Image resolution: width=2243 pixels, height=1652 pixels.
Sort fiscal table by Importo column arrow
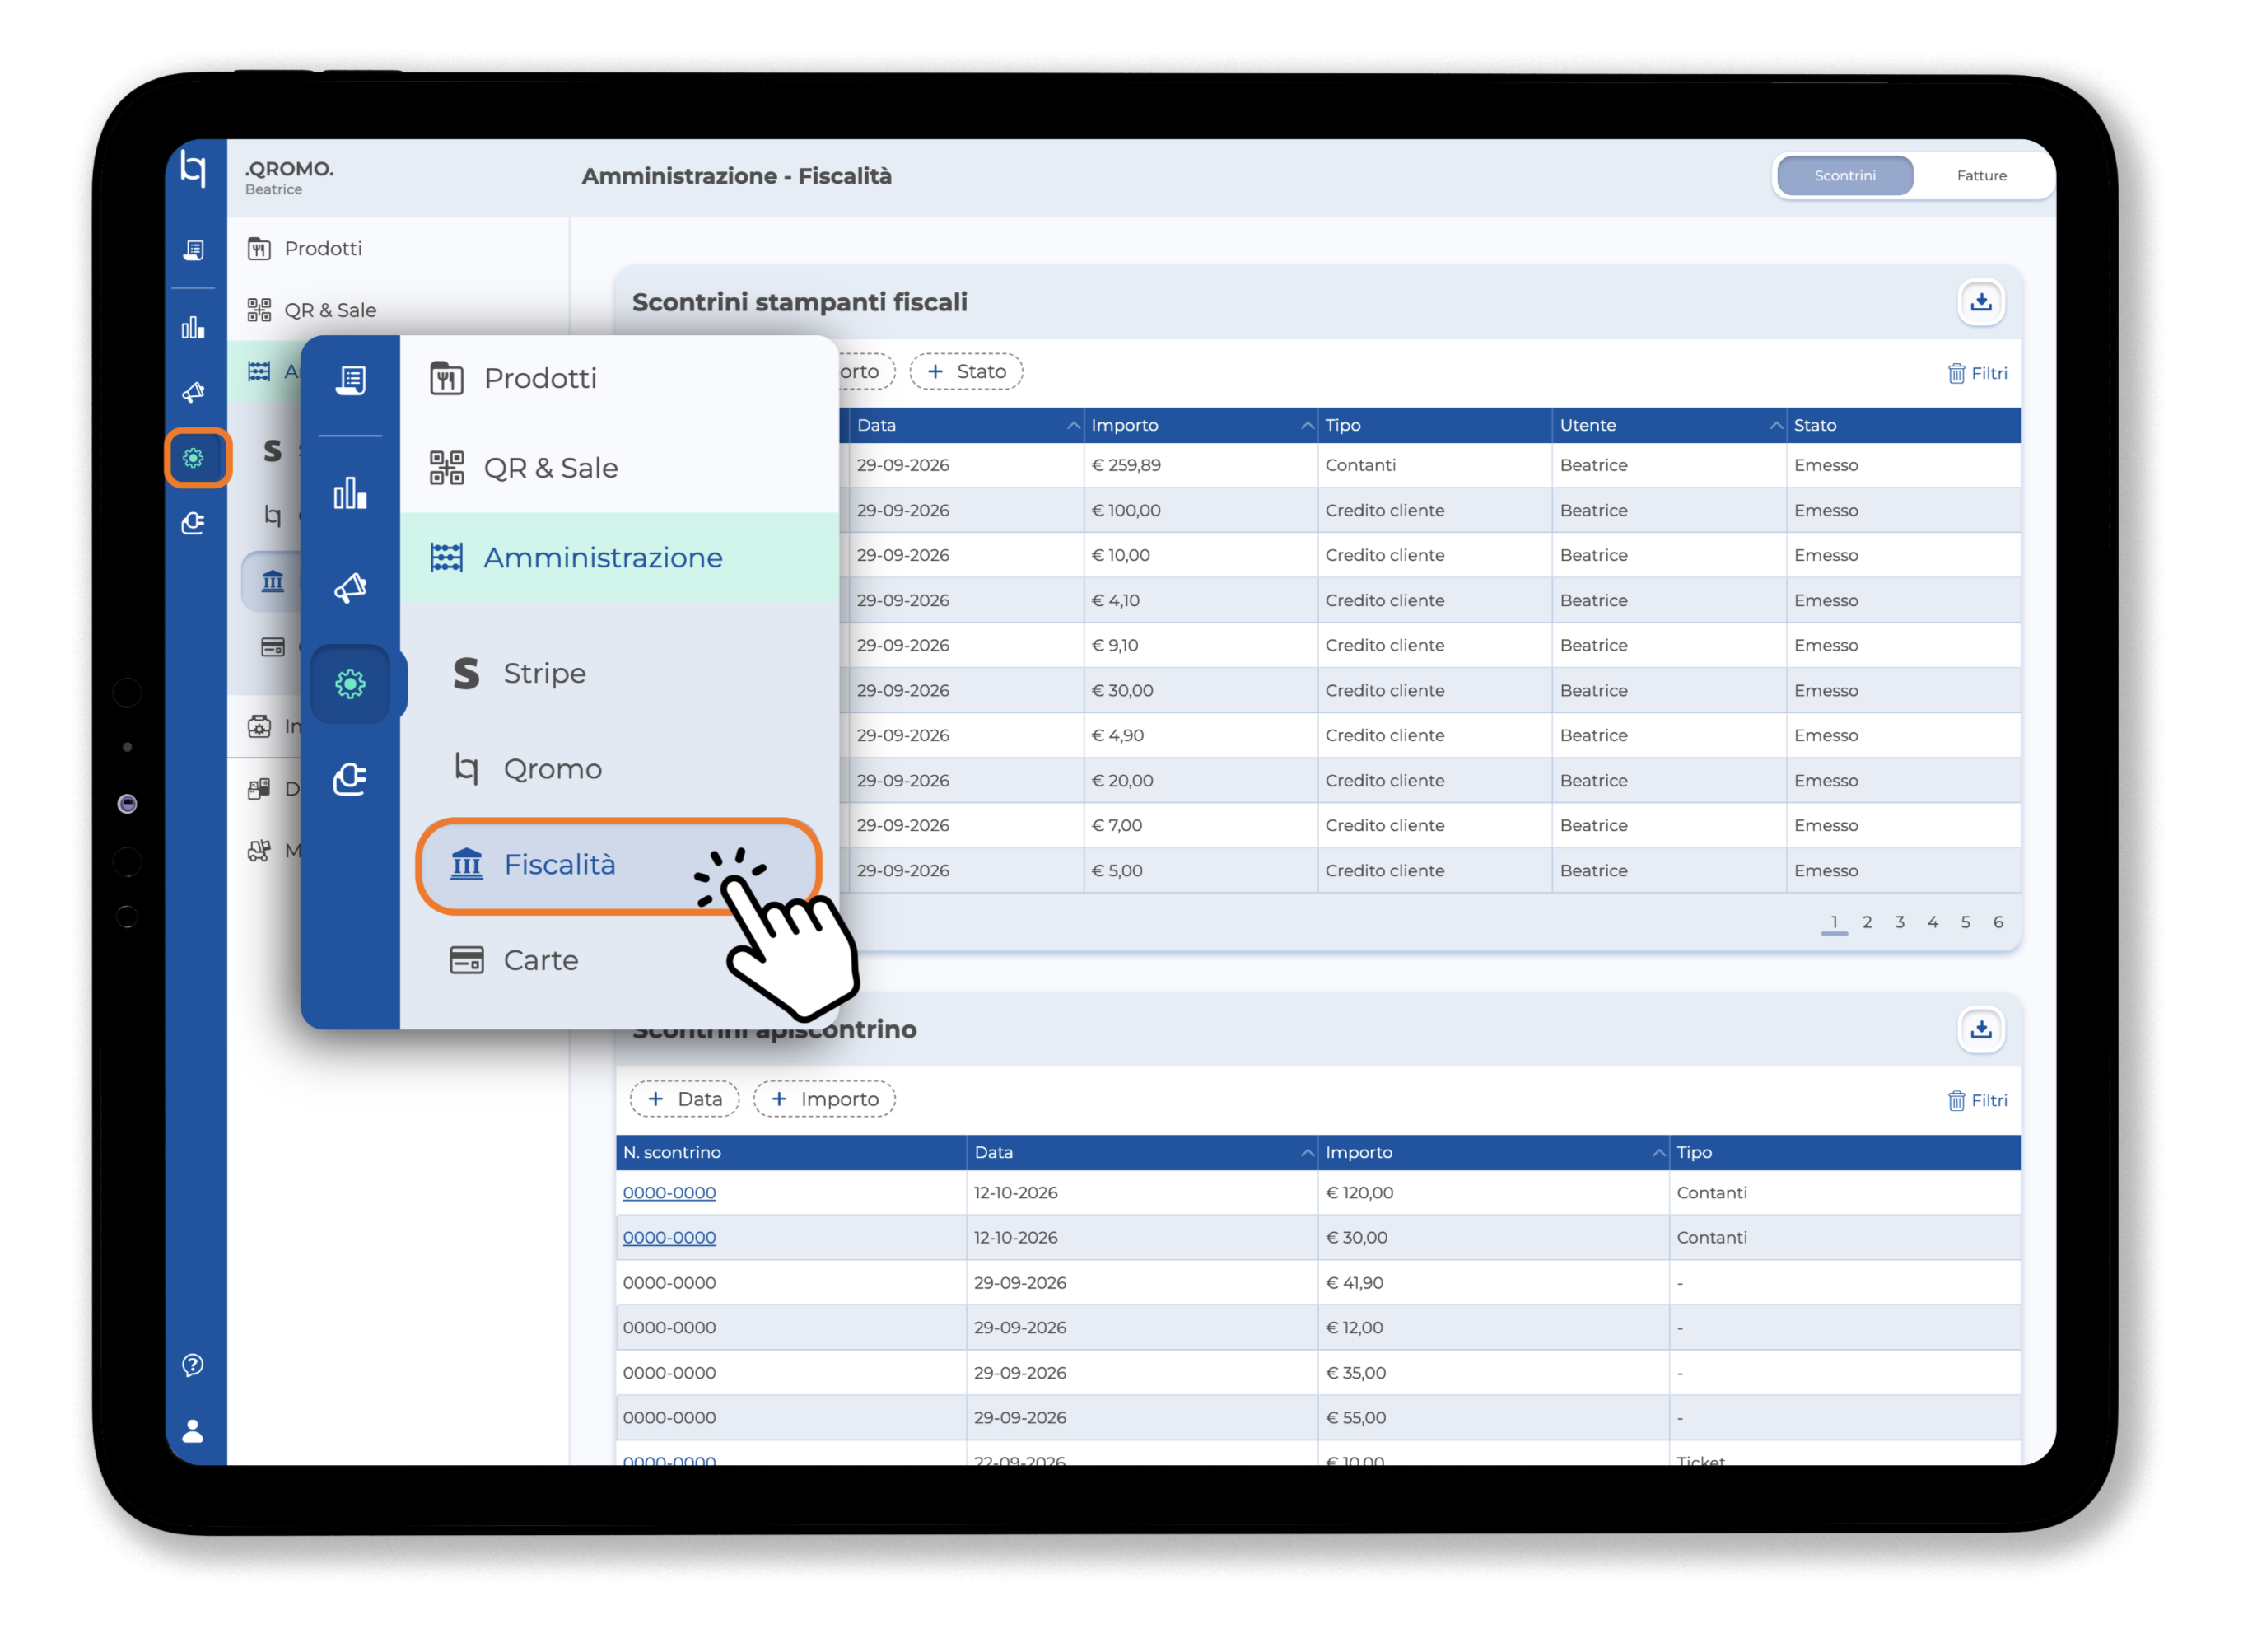tap(1306, 425)
